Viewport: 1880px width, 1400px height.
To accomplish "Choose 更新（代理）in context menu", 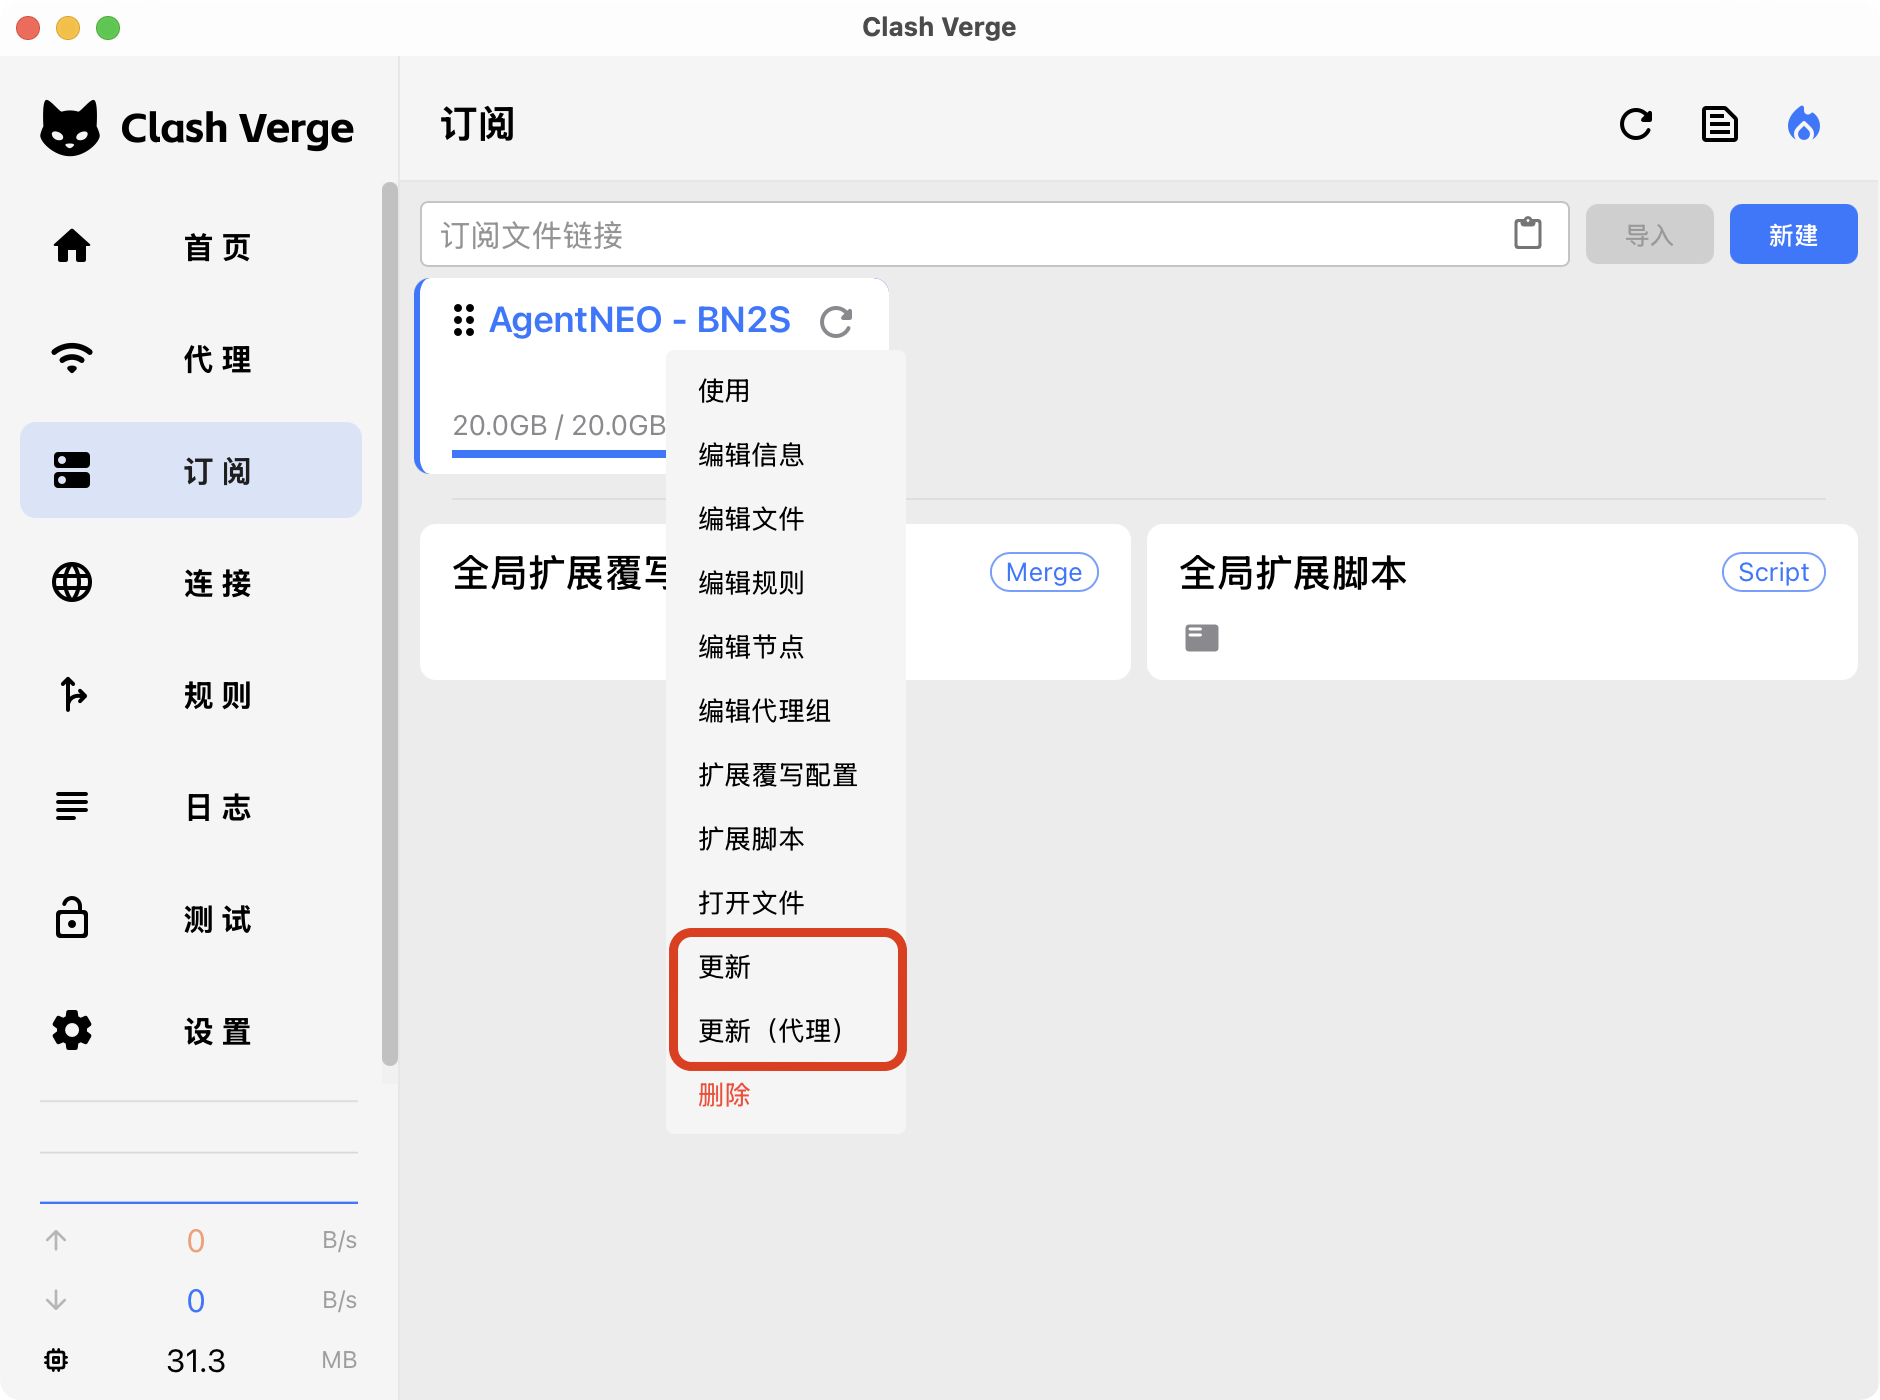I will [786, 1030].
